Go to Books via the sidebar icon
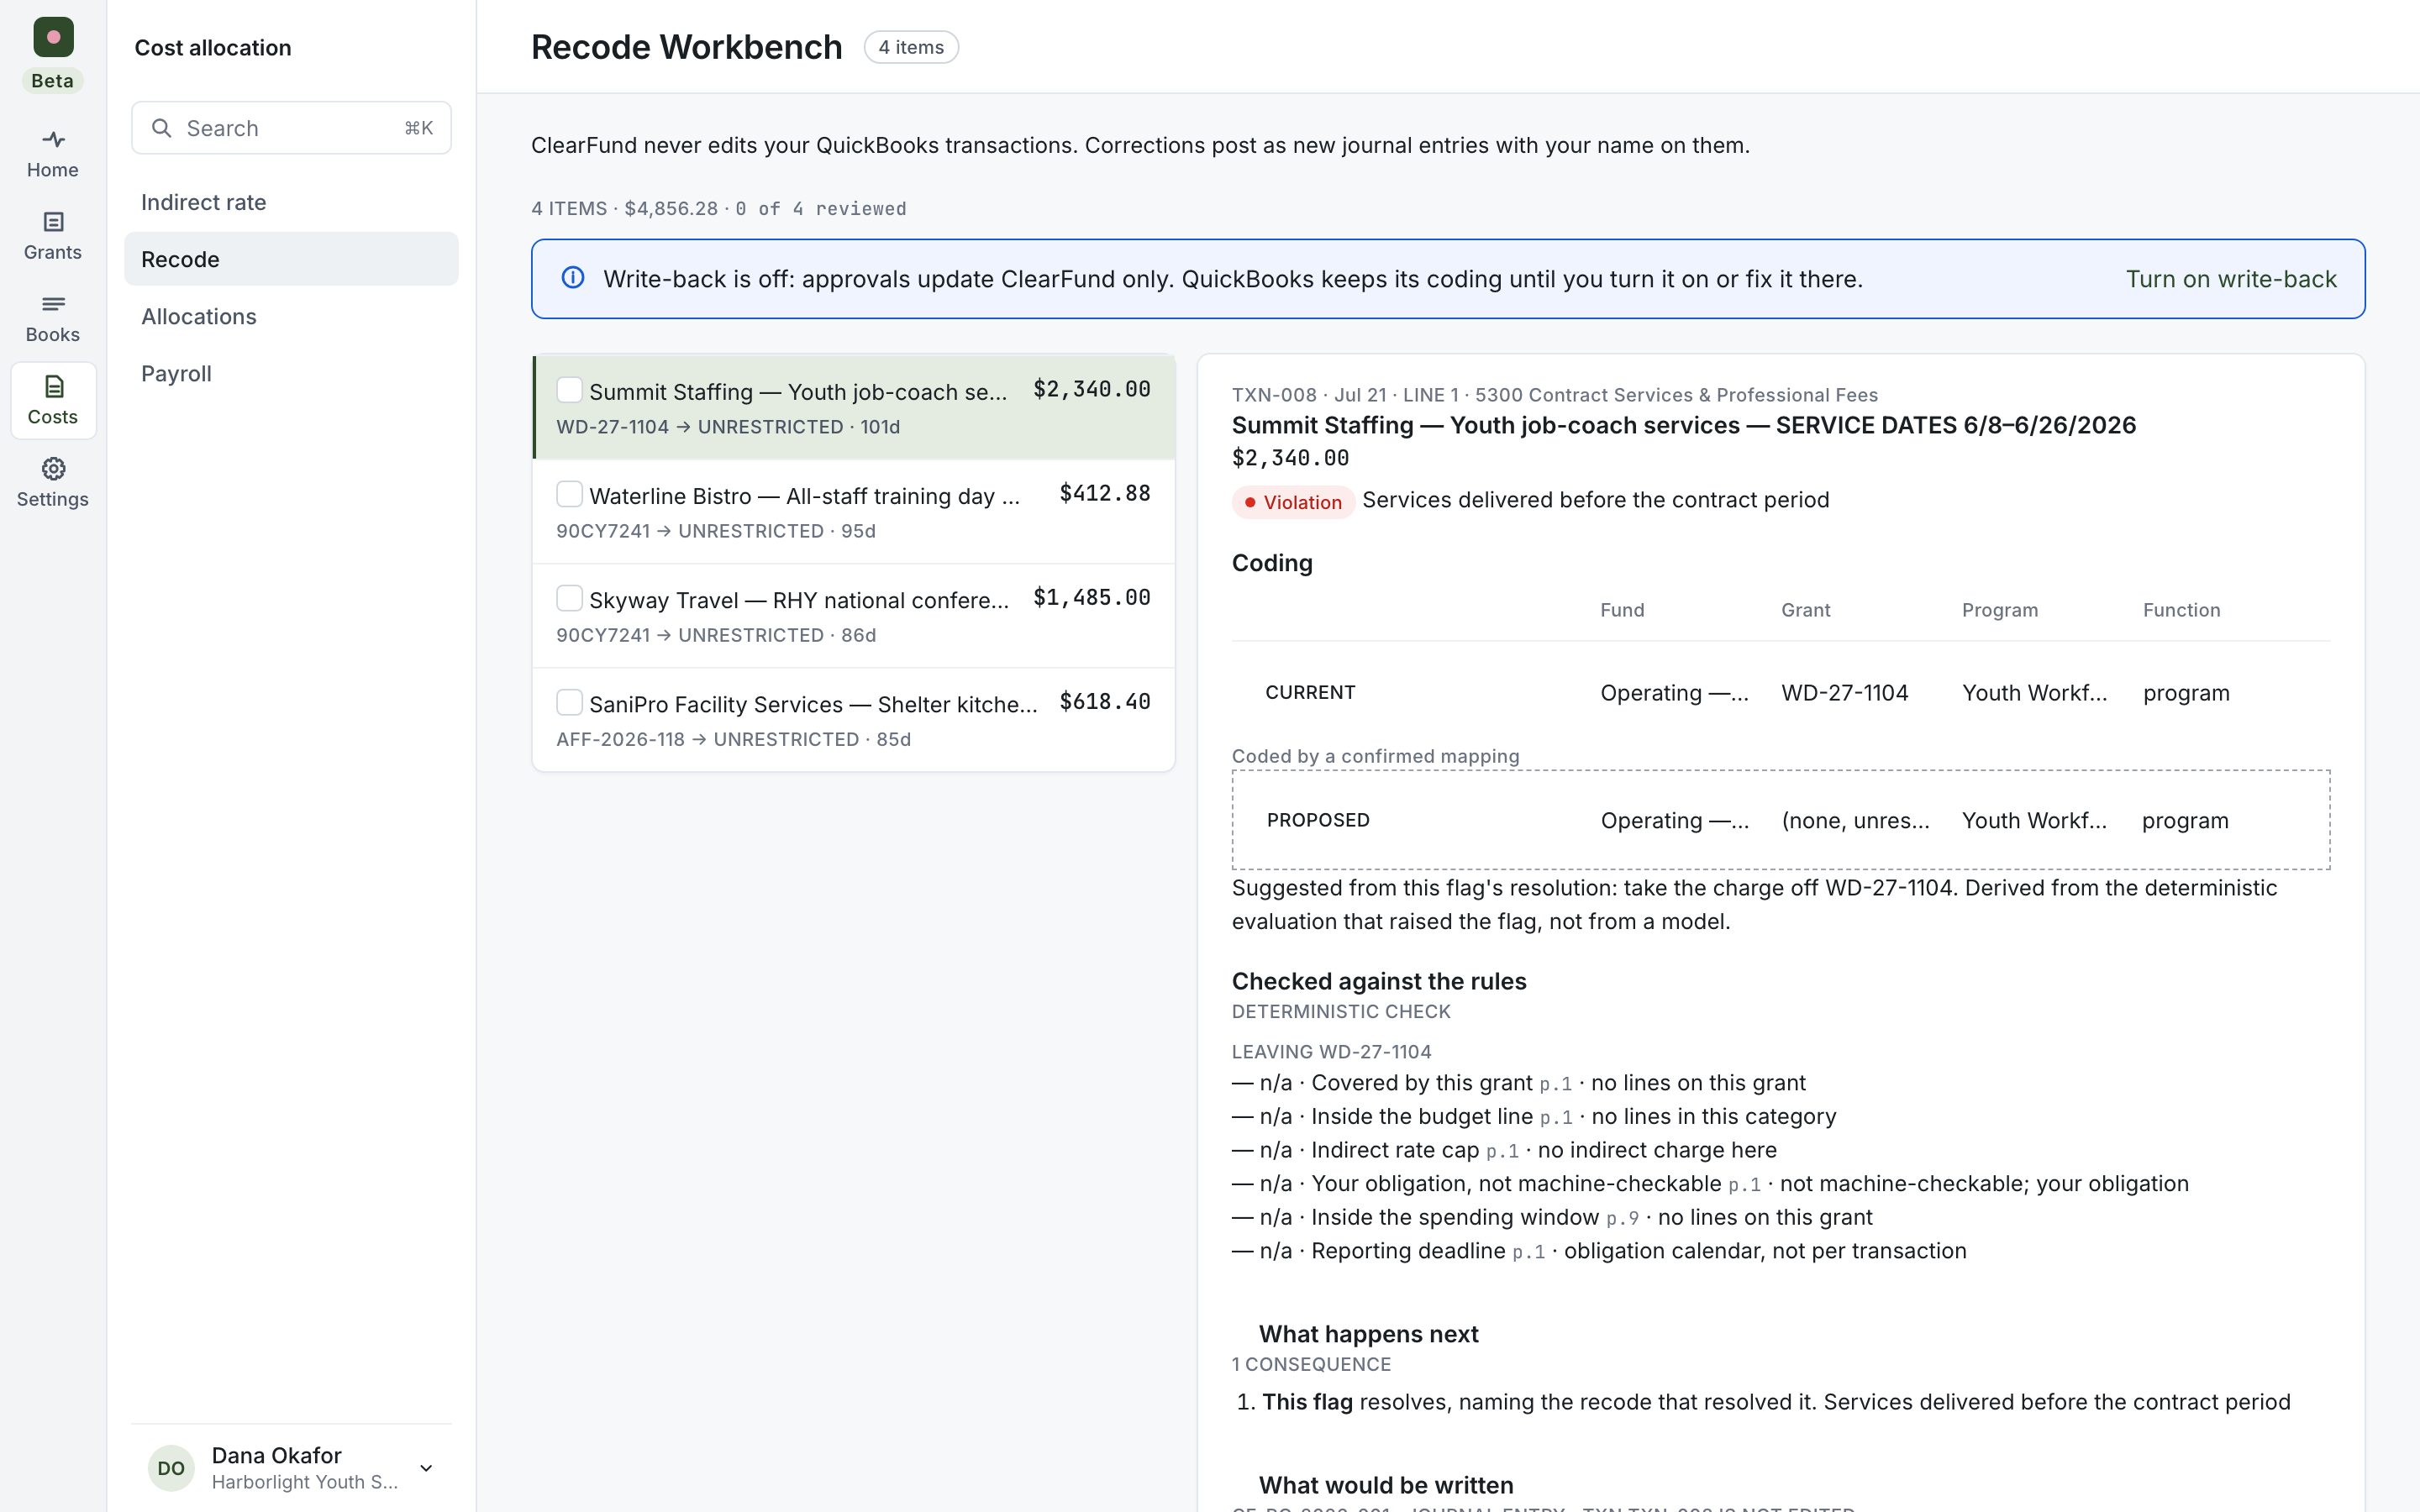The image size is (2420, 1512). point(53,303)
